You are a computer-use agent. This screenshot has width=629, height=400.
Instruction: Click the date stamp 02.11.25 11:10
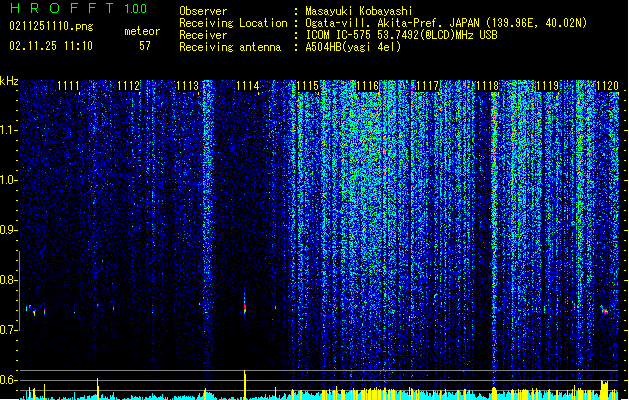pos(51,46)
